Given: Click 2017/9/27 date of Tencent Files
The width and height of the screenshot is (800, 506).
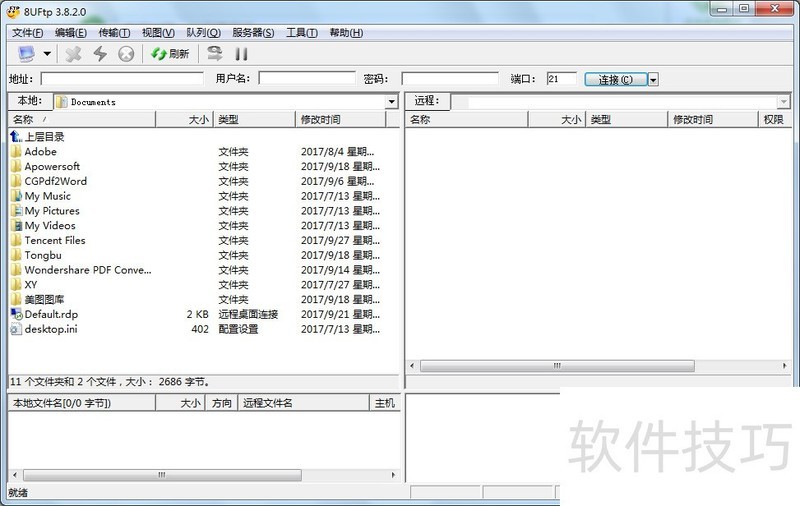Looking at the screenshot, I should tap(340, 240).
